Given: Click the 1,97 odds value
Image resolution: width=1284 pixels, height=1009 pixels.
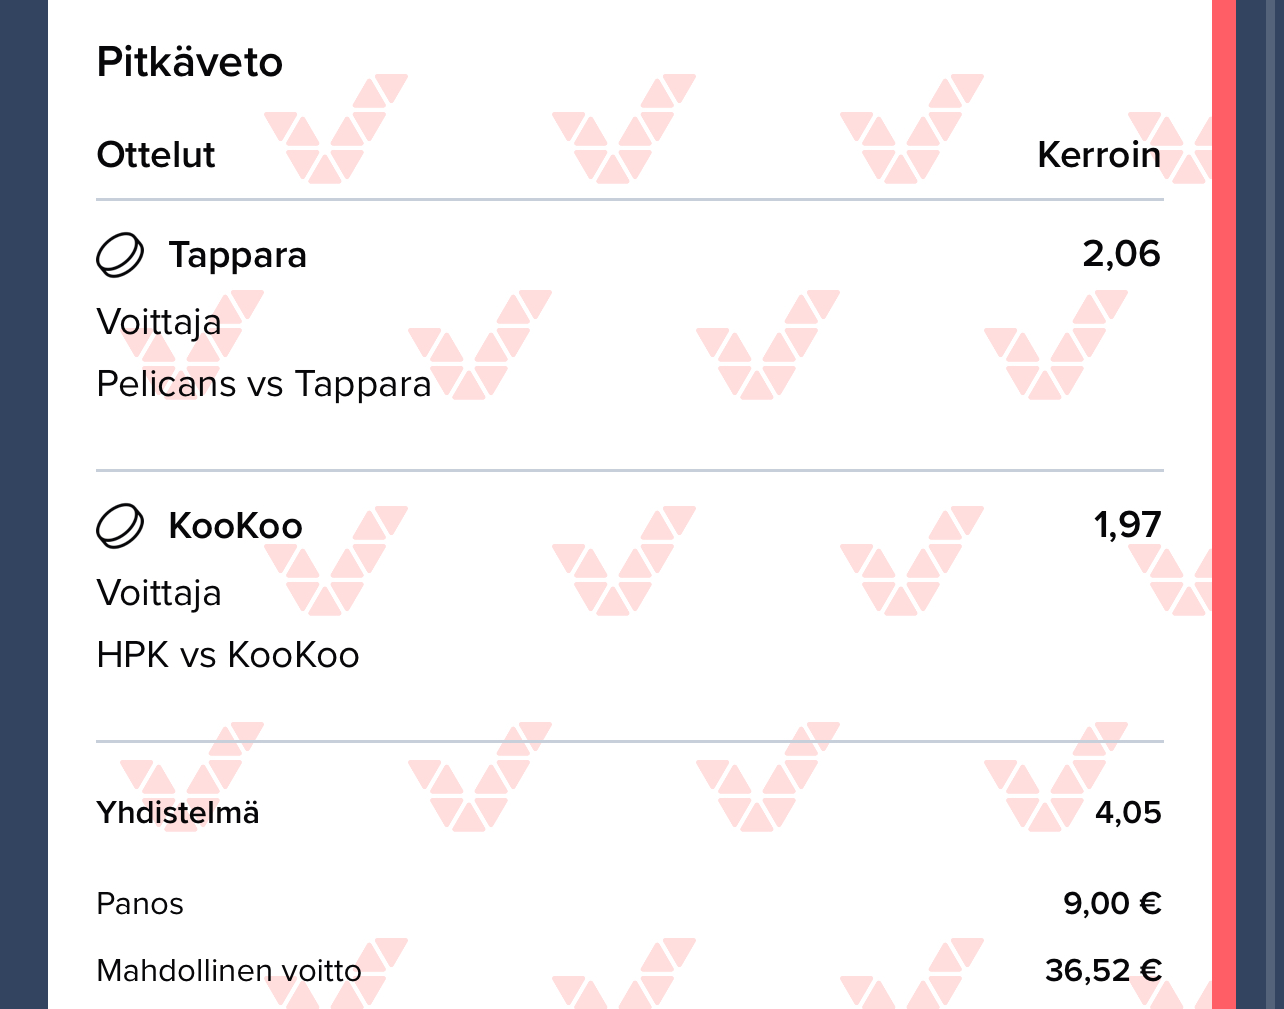Looking at the screenshot, I should 1127,525.
